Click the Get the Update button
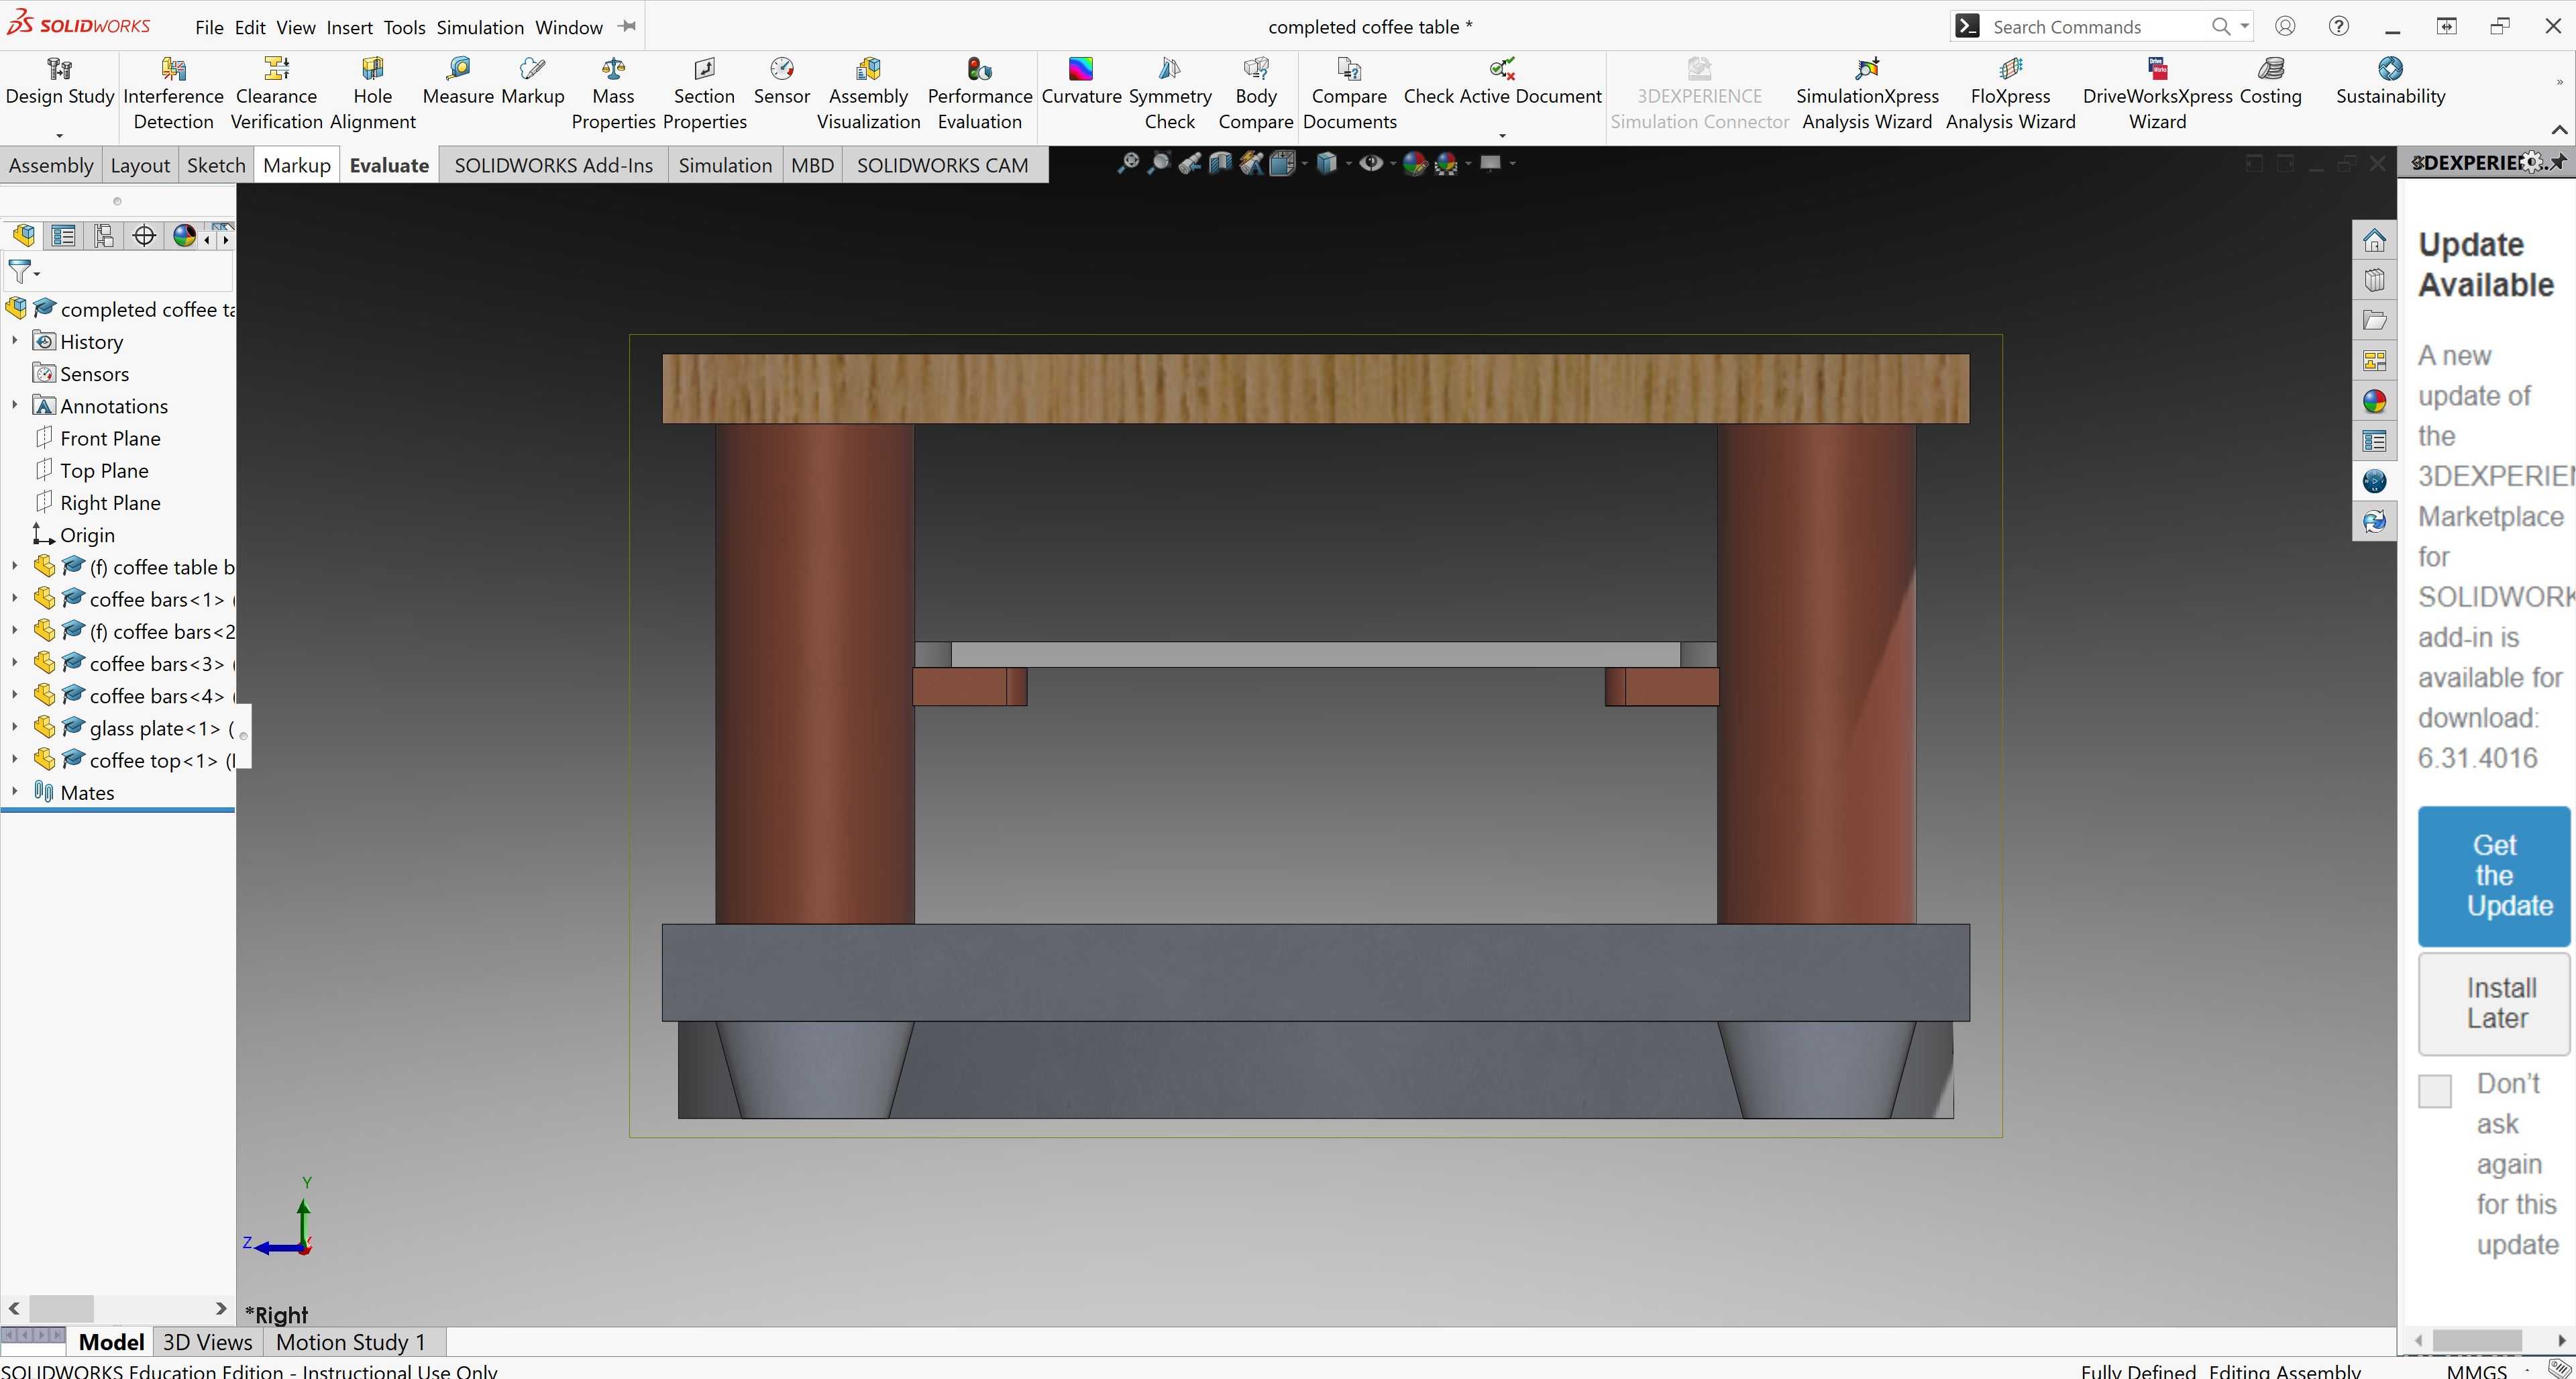2576x1379 pixels. [x=2494, y=876]
